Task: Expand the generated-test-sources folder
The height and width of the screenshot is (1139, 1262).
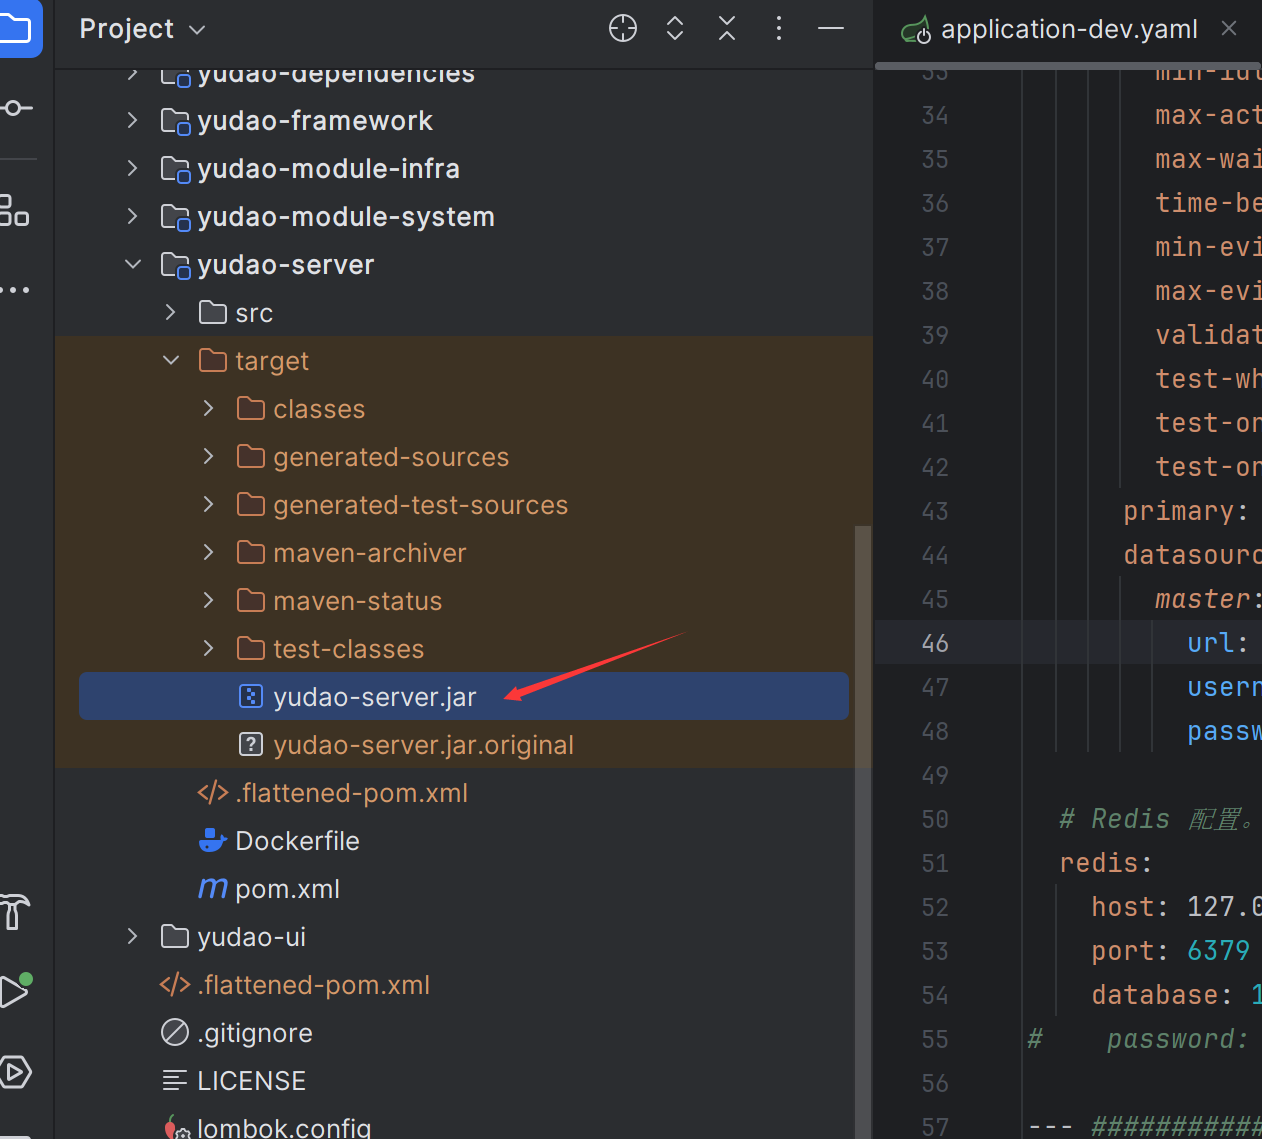Action: click(209, 504)
